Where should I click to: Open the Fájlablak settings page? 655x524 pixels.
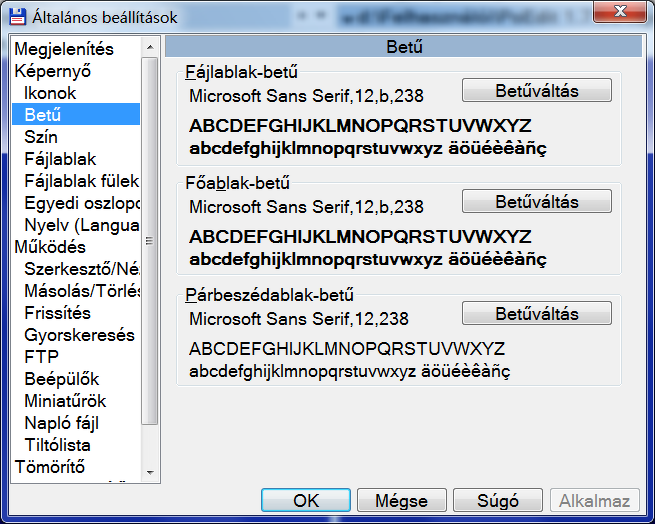click(x=60, y=159)
